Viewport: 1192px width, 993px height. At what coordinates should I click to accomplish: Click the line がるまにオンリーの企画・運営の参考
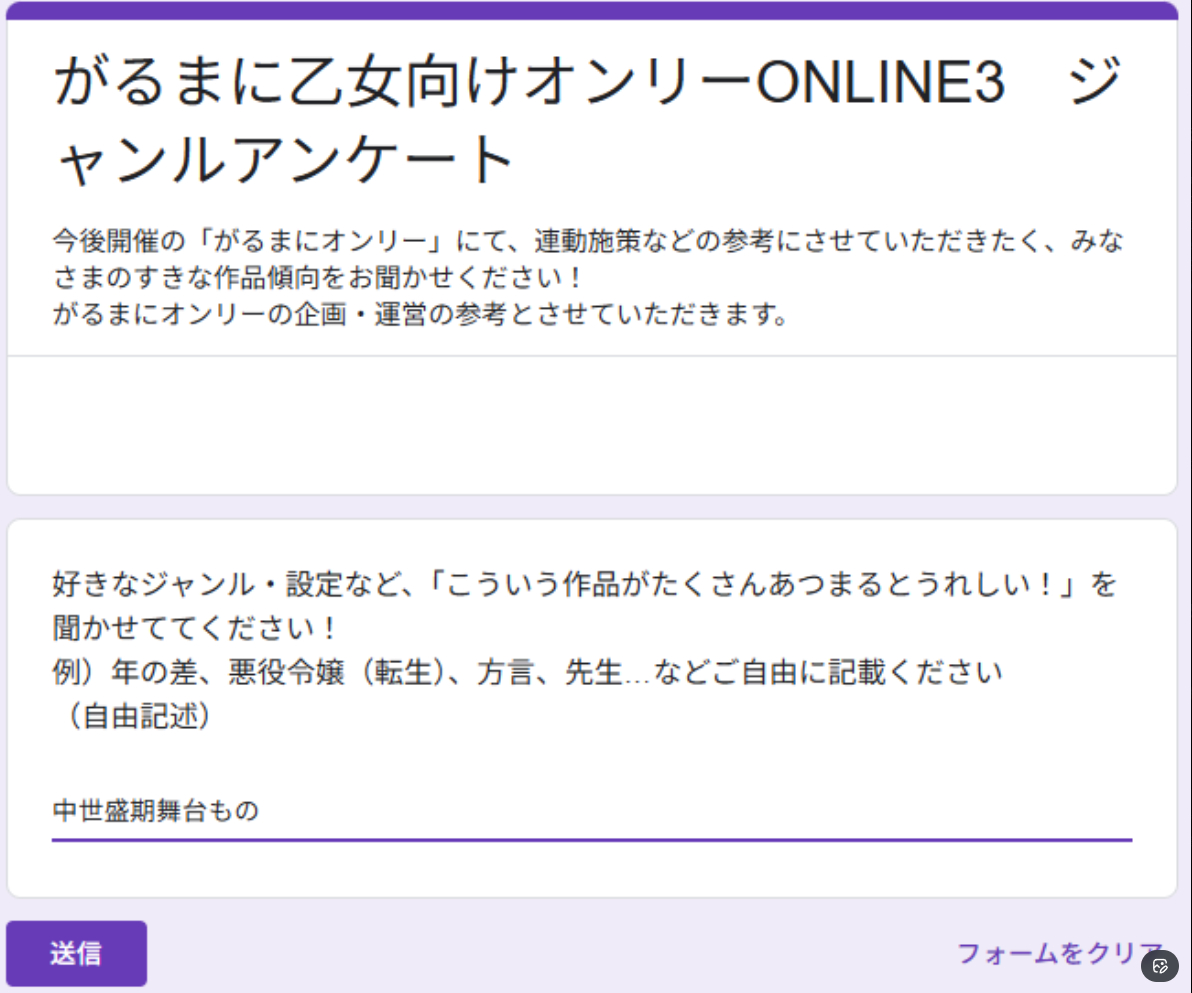point(420,315)
